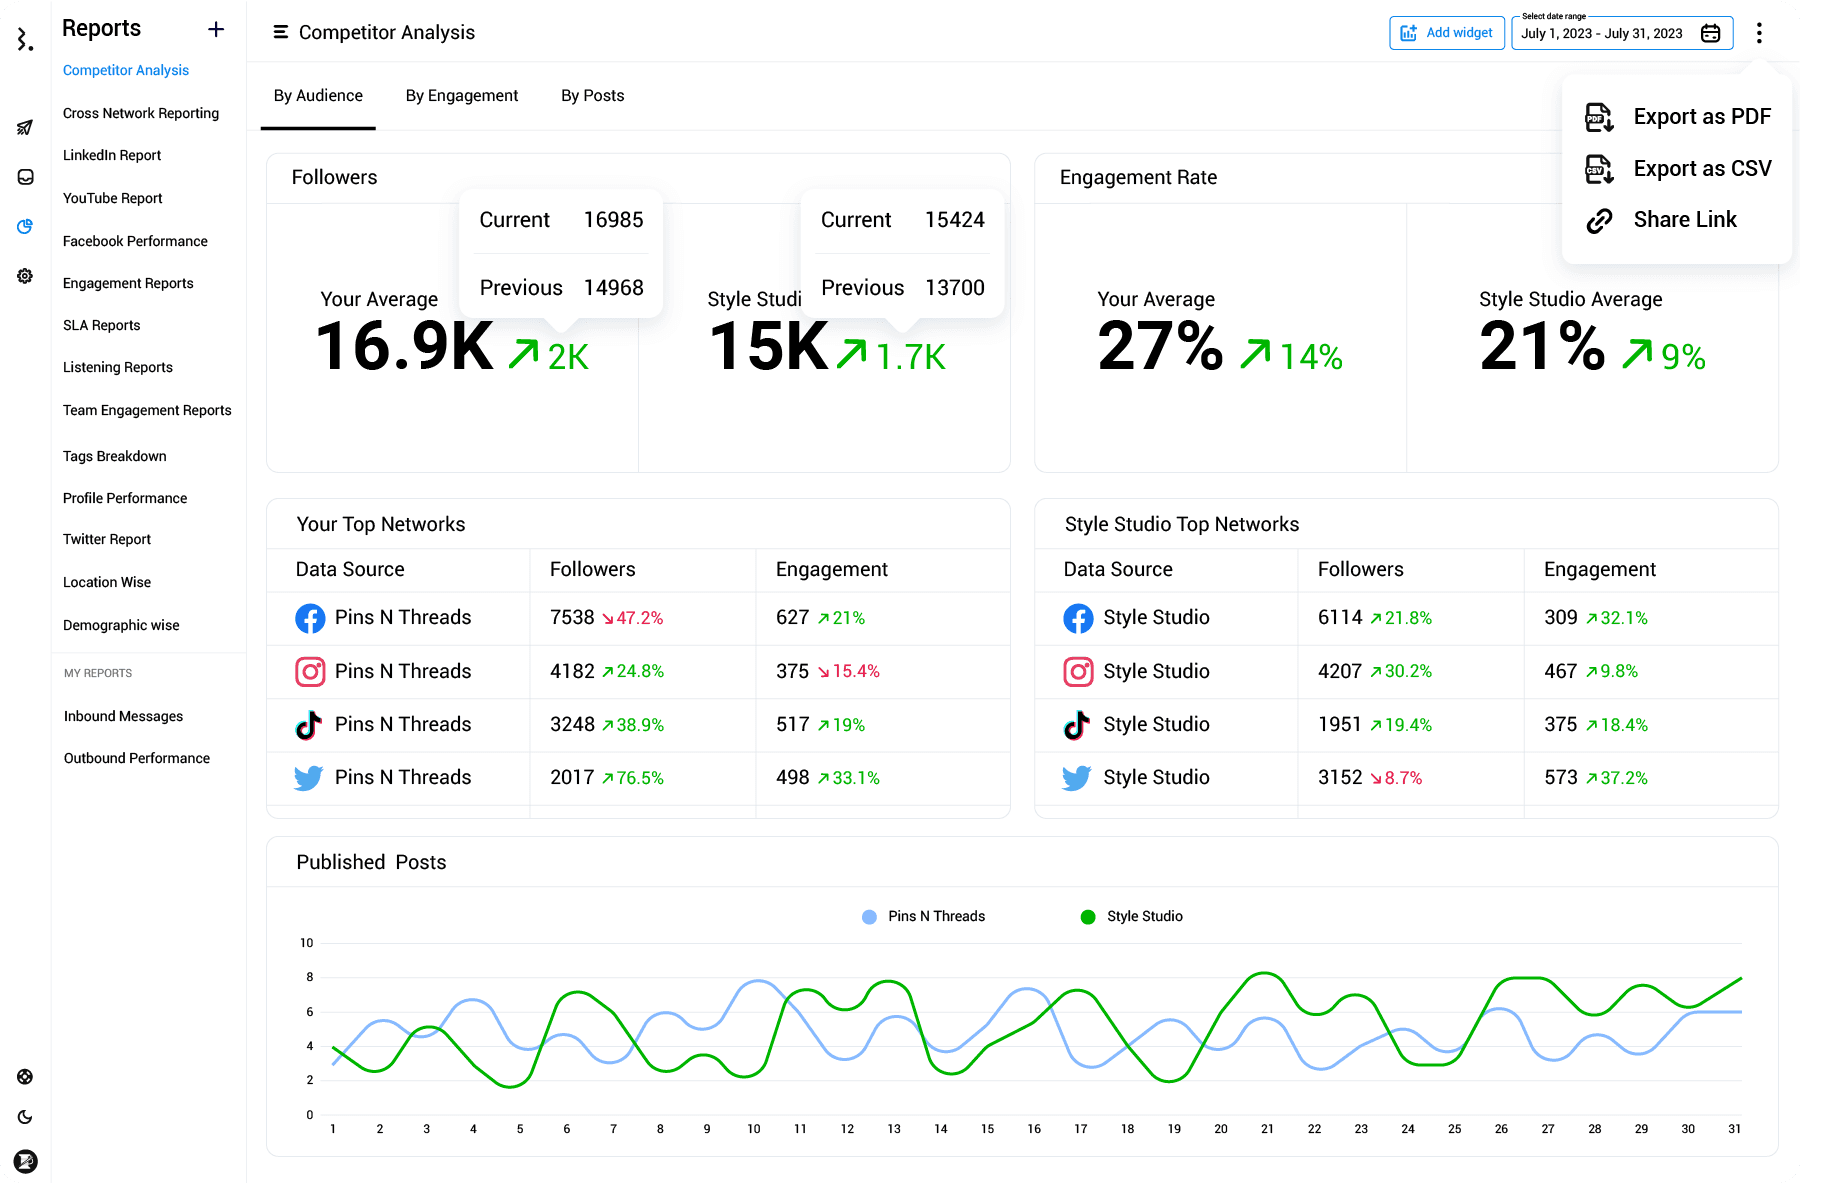
Task: Toggle dark mode moon icon
Action: tap(25, 1117)
